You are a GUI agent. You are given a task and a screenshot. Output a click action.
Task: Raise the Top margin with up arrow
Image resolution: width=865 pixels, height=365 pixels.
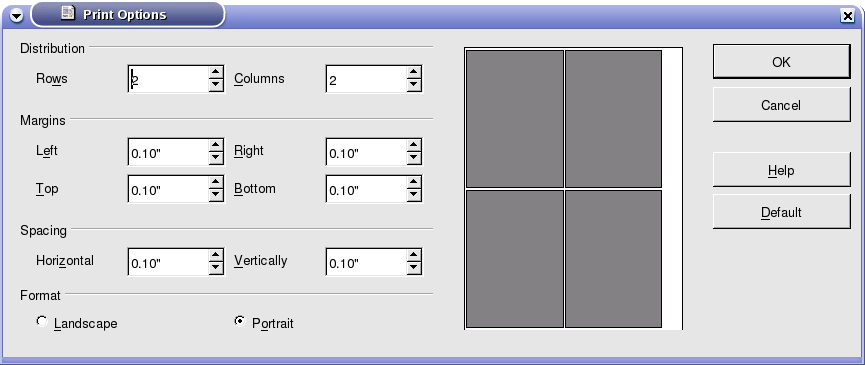point(216,182)
